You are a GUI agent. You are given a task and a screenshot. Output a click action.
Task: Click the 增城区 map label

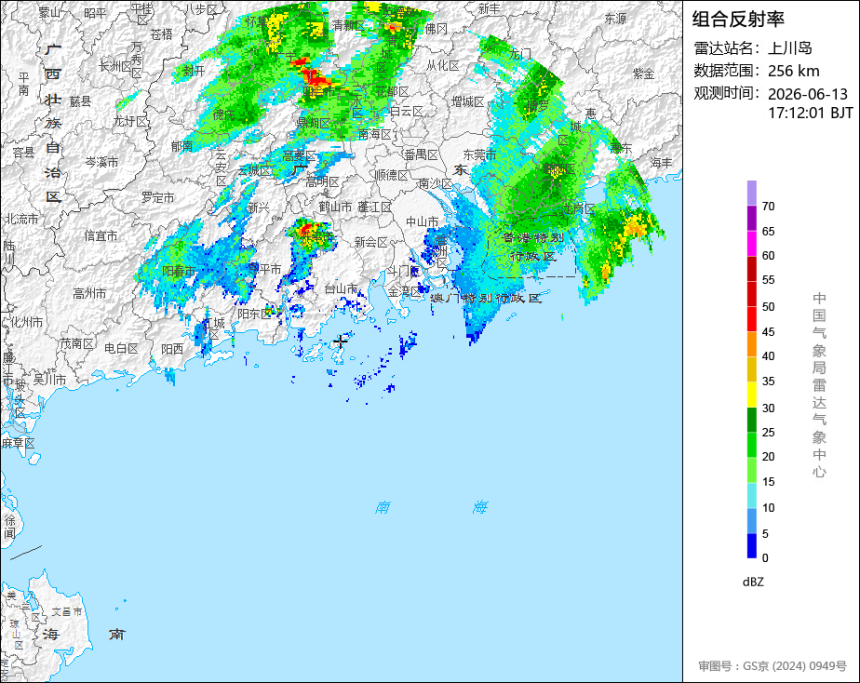pyautogui.click(x=468, y=102)
